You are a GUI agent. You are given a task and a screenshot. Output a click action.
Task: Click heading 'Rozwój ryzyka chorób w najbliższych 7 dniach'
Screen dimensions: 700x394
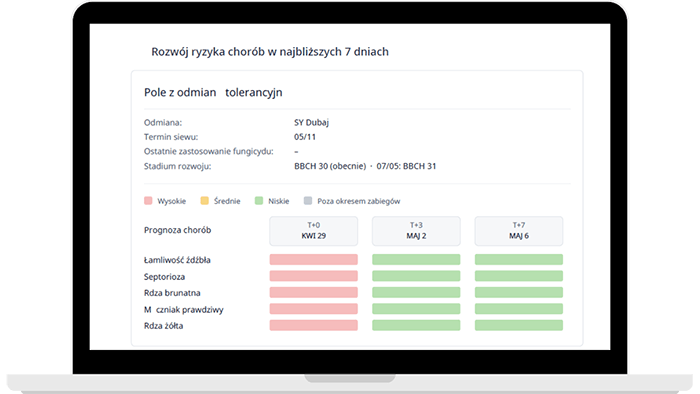coord(270,52)
